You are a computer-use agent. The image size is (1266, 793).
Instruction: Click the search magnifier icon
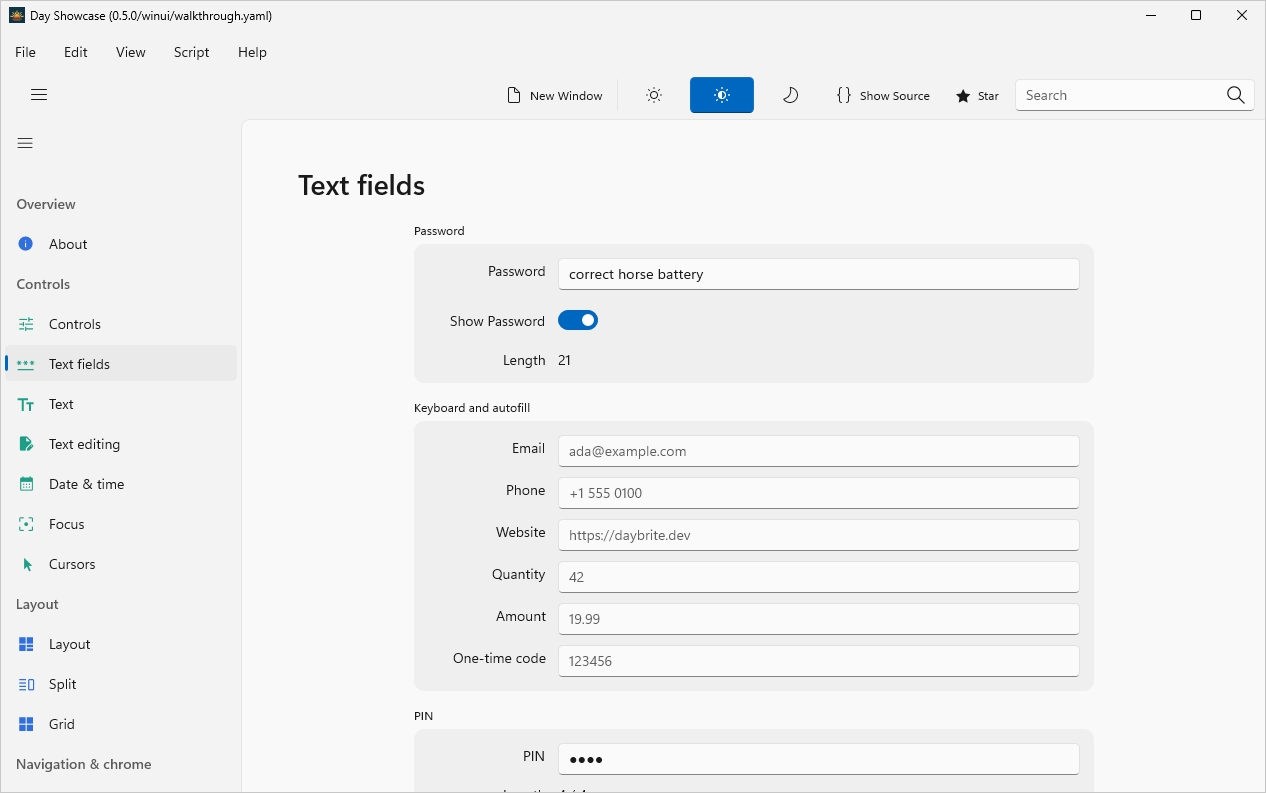pyautogui.click(x=1236, y=95)
